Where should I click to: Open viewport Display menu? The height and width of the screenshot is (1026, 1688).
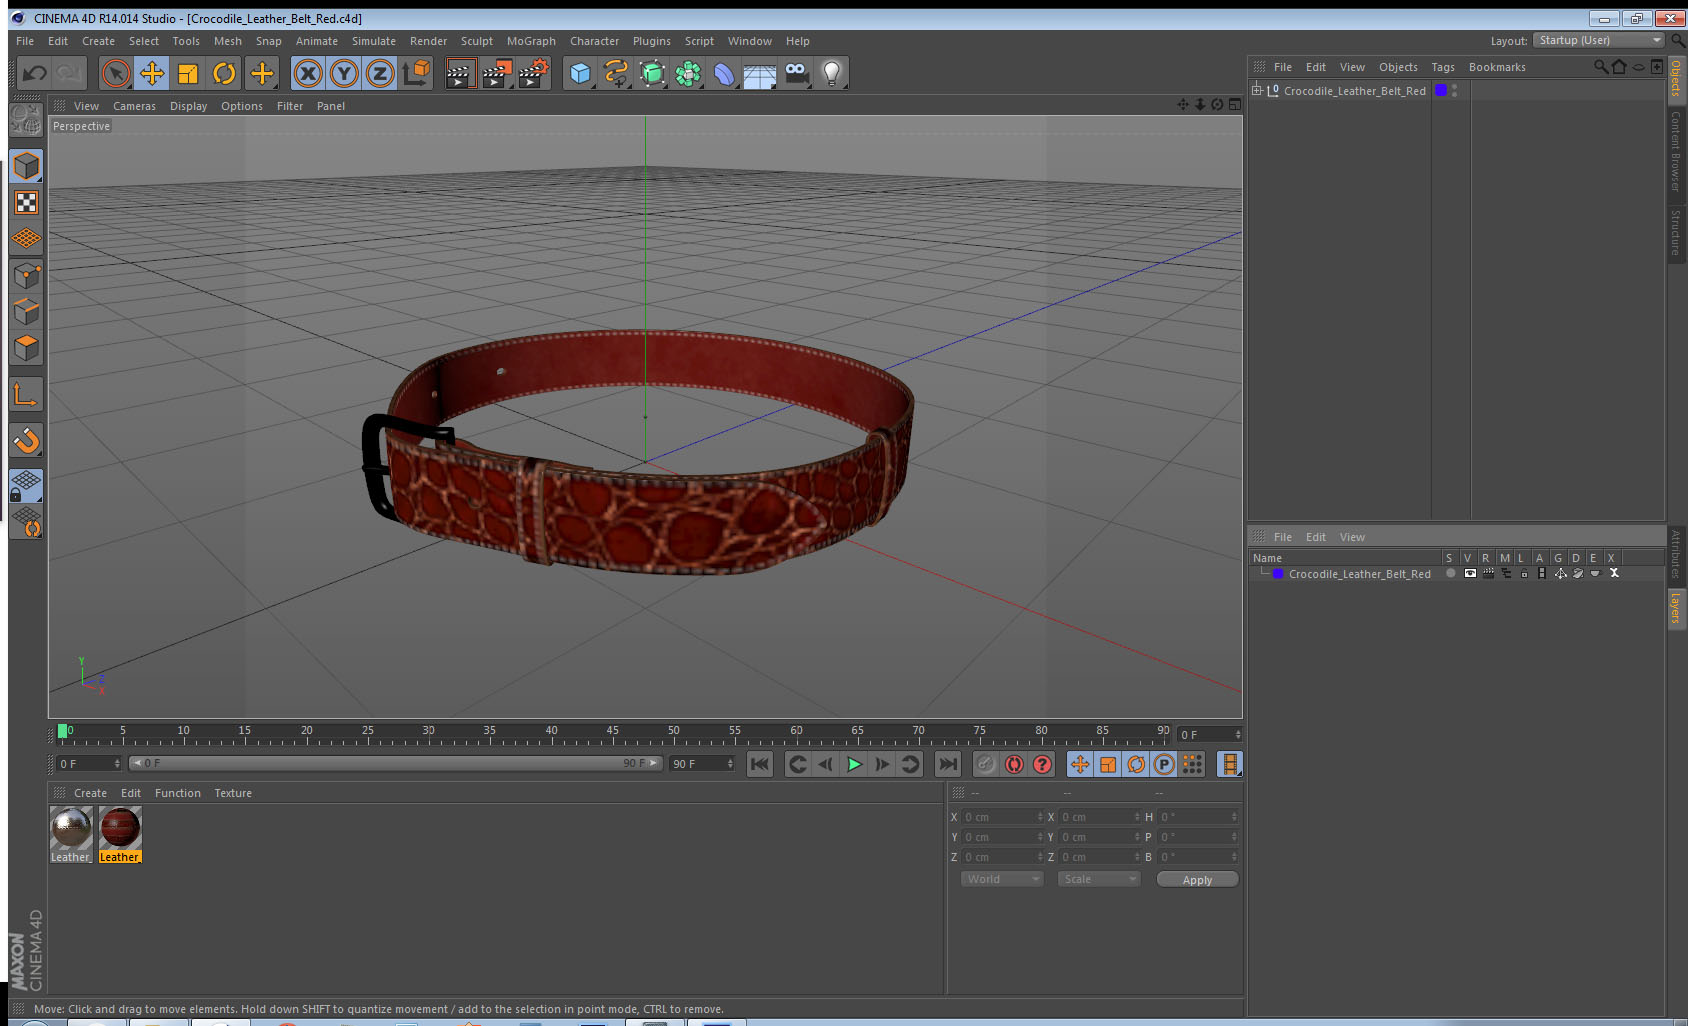(x=188, y=106)
